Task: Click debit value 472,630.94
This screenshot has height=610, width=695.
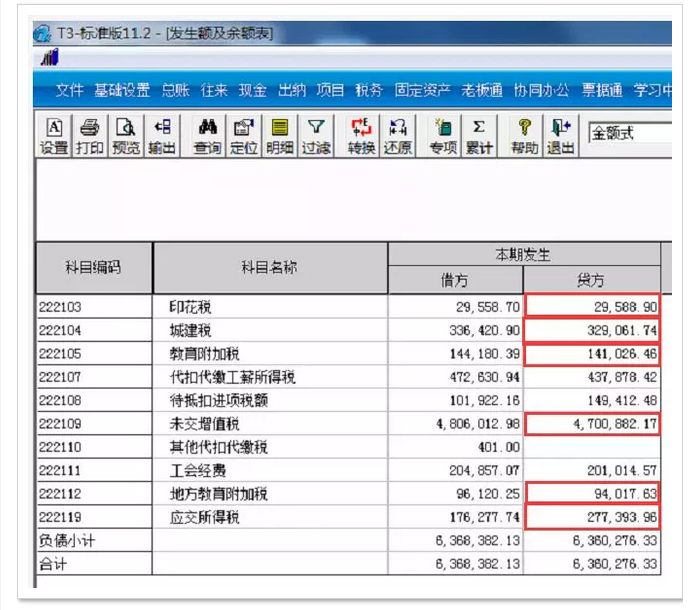Action: 484,377
